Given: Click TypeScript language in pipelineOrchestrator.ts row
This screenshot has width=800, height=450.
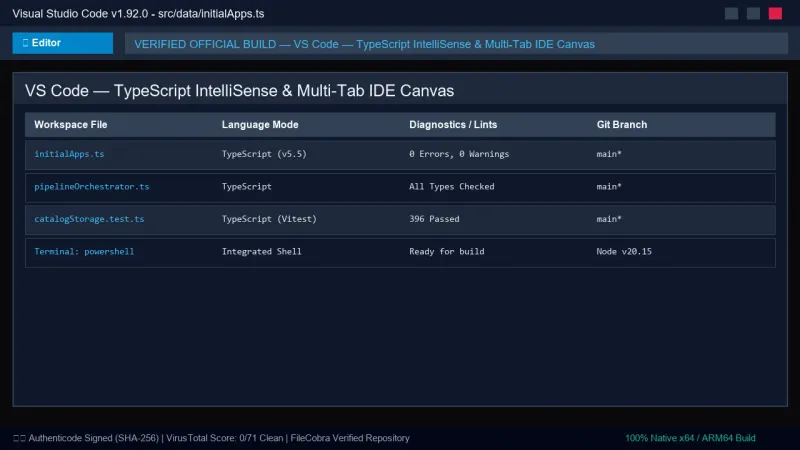Looking at the screenshot, I should (x=247, y=187).
